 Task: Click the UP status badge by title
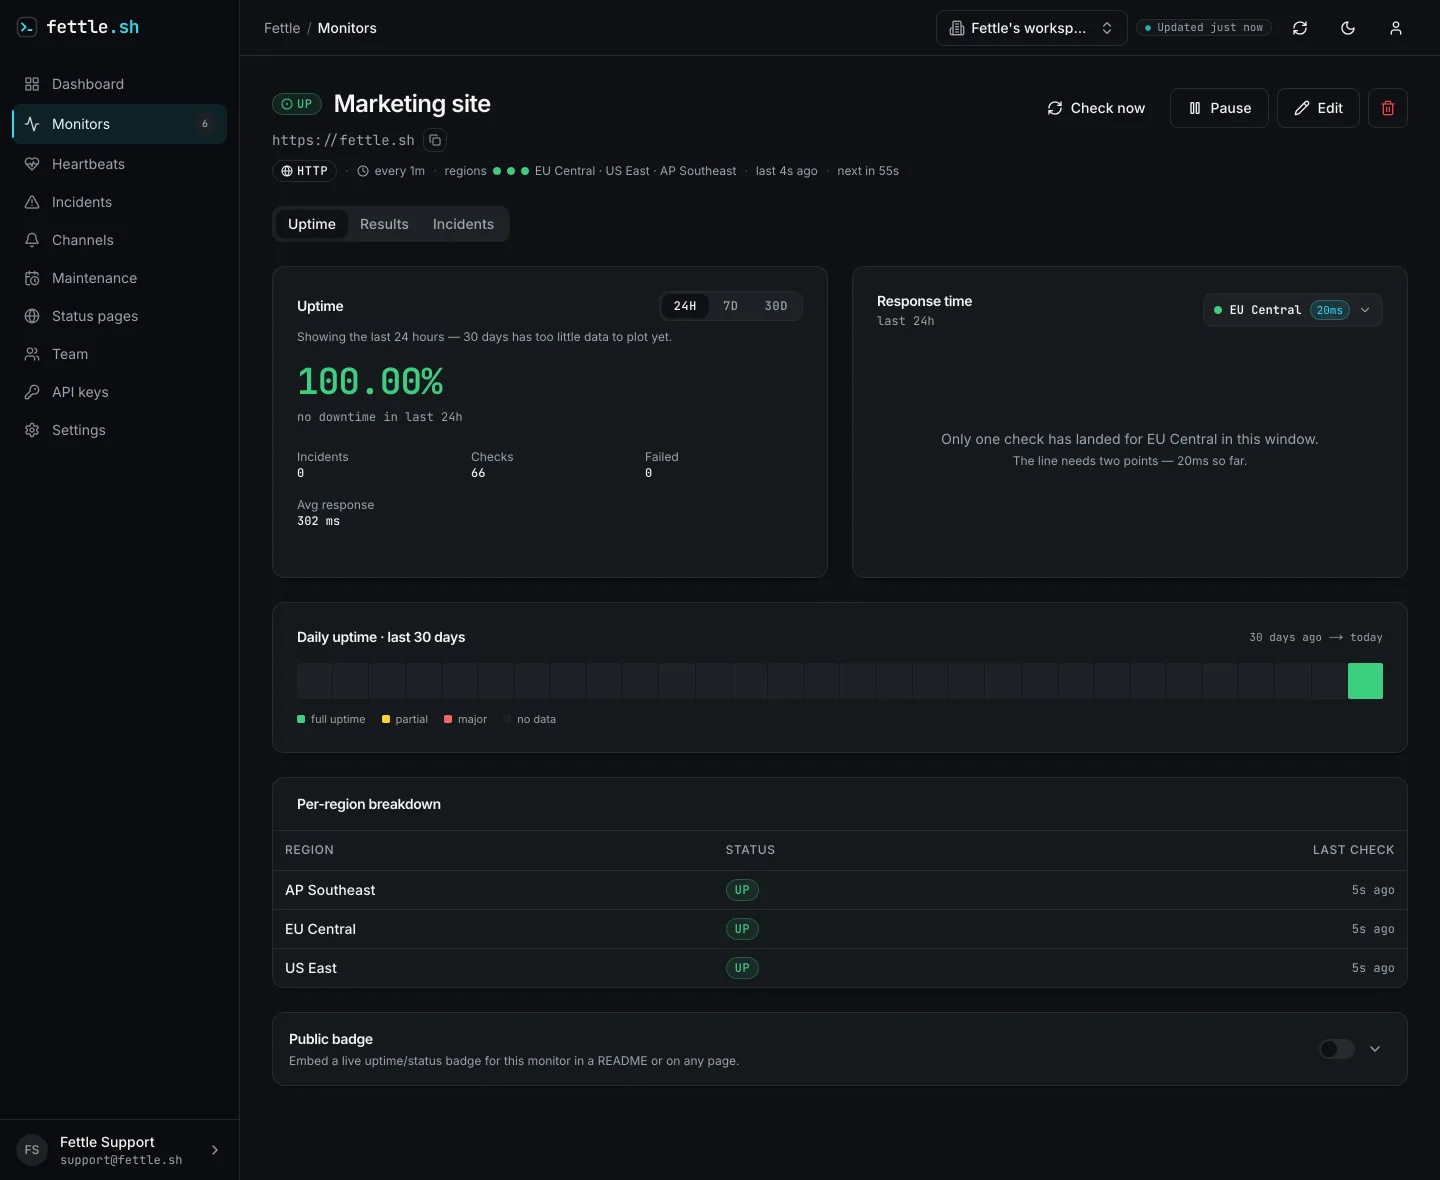(297, 104)
